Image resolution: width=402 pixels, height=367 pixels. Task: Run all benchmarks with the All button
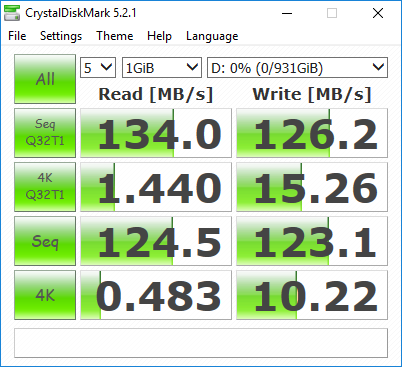click(x=45, y=79)
